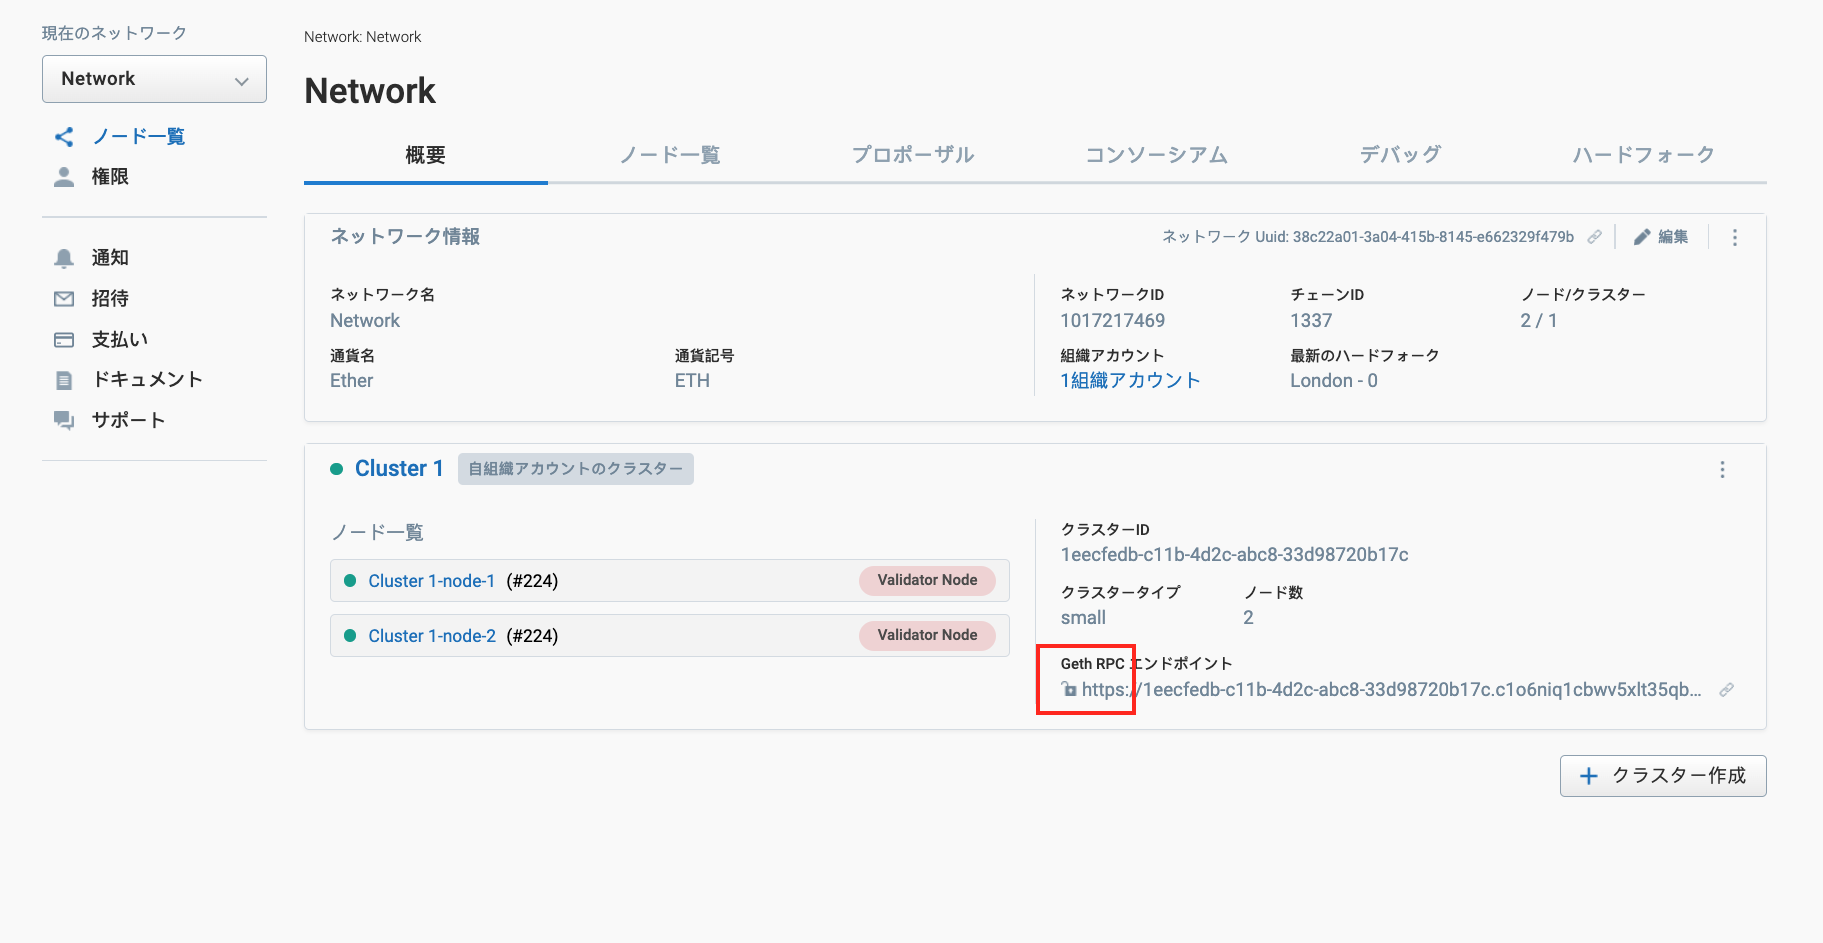1823x943 pixels.
Task: Click the 招待 envelope icon
Action: pos(64,299)
